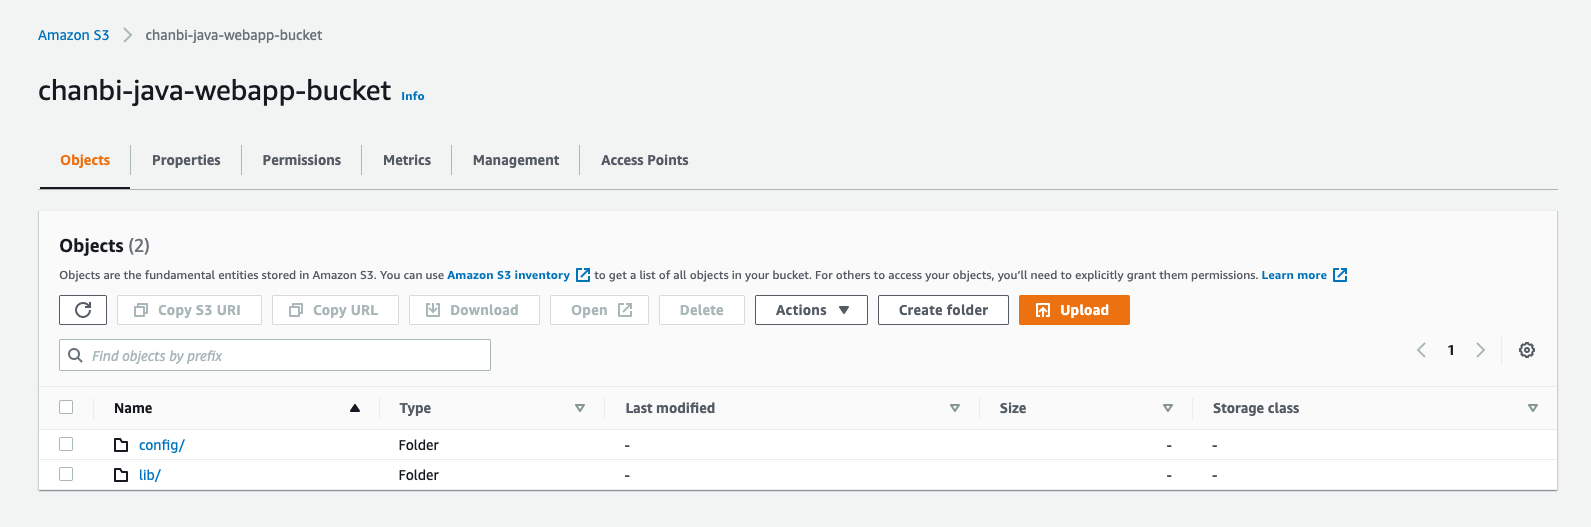
Task: Click the Download button
Action: coord(474,310)
